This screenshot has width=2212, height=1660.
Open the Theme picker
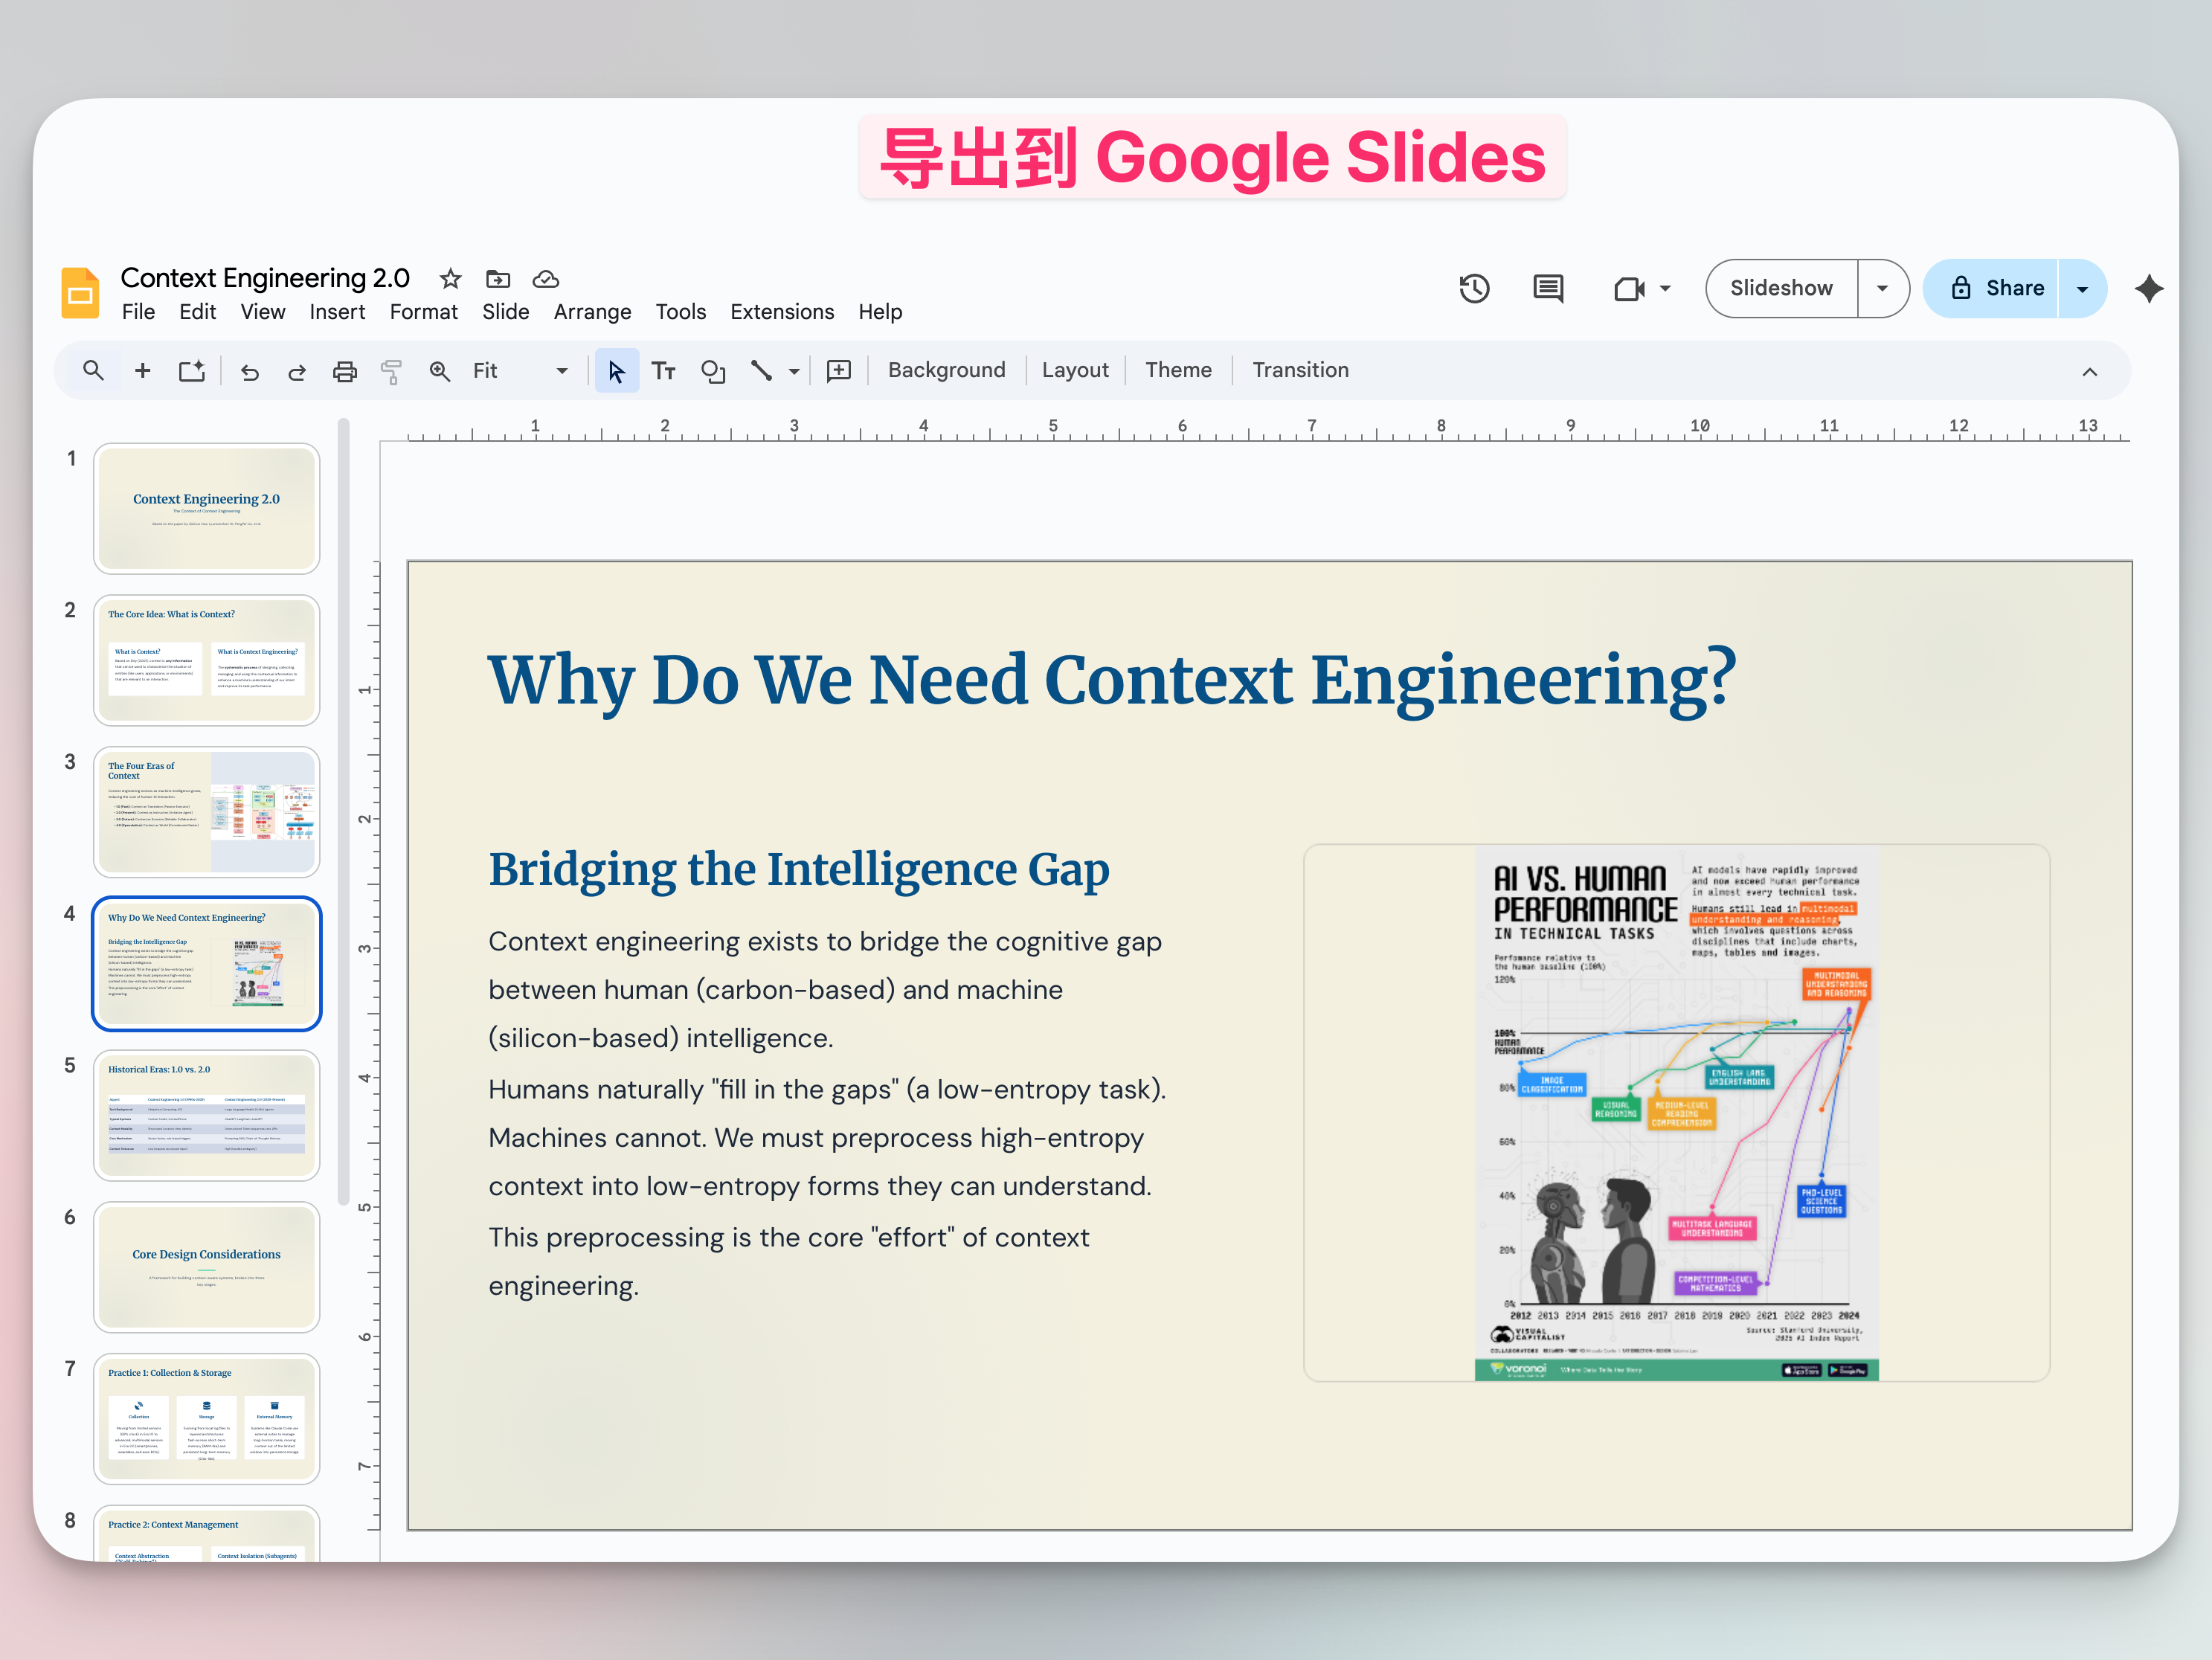pos(1179,370)
